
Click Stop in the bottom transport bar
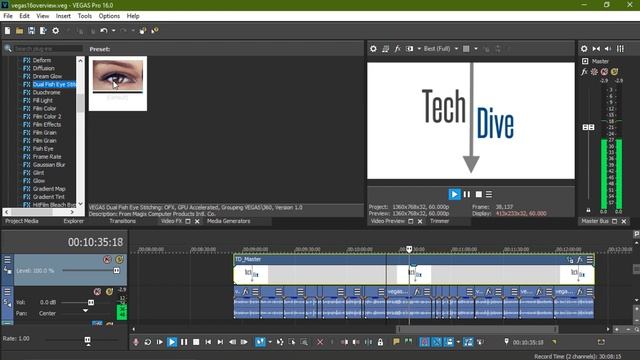point(196,342)
